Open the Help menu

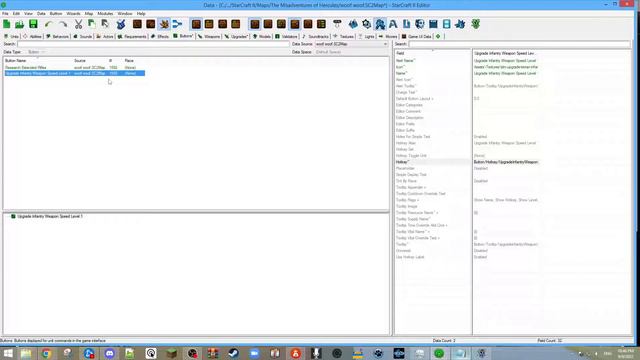[141, 13]
